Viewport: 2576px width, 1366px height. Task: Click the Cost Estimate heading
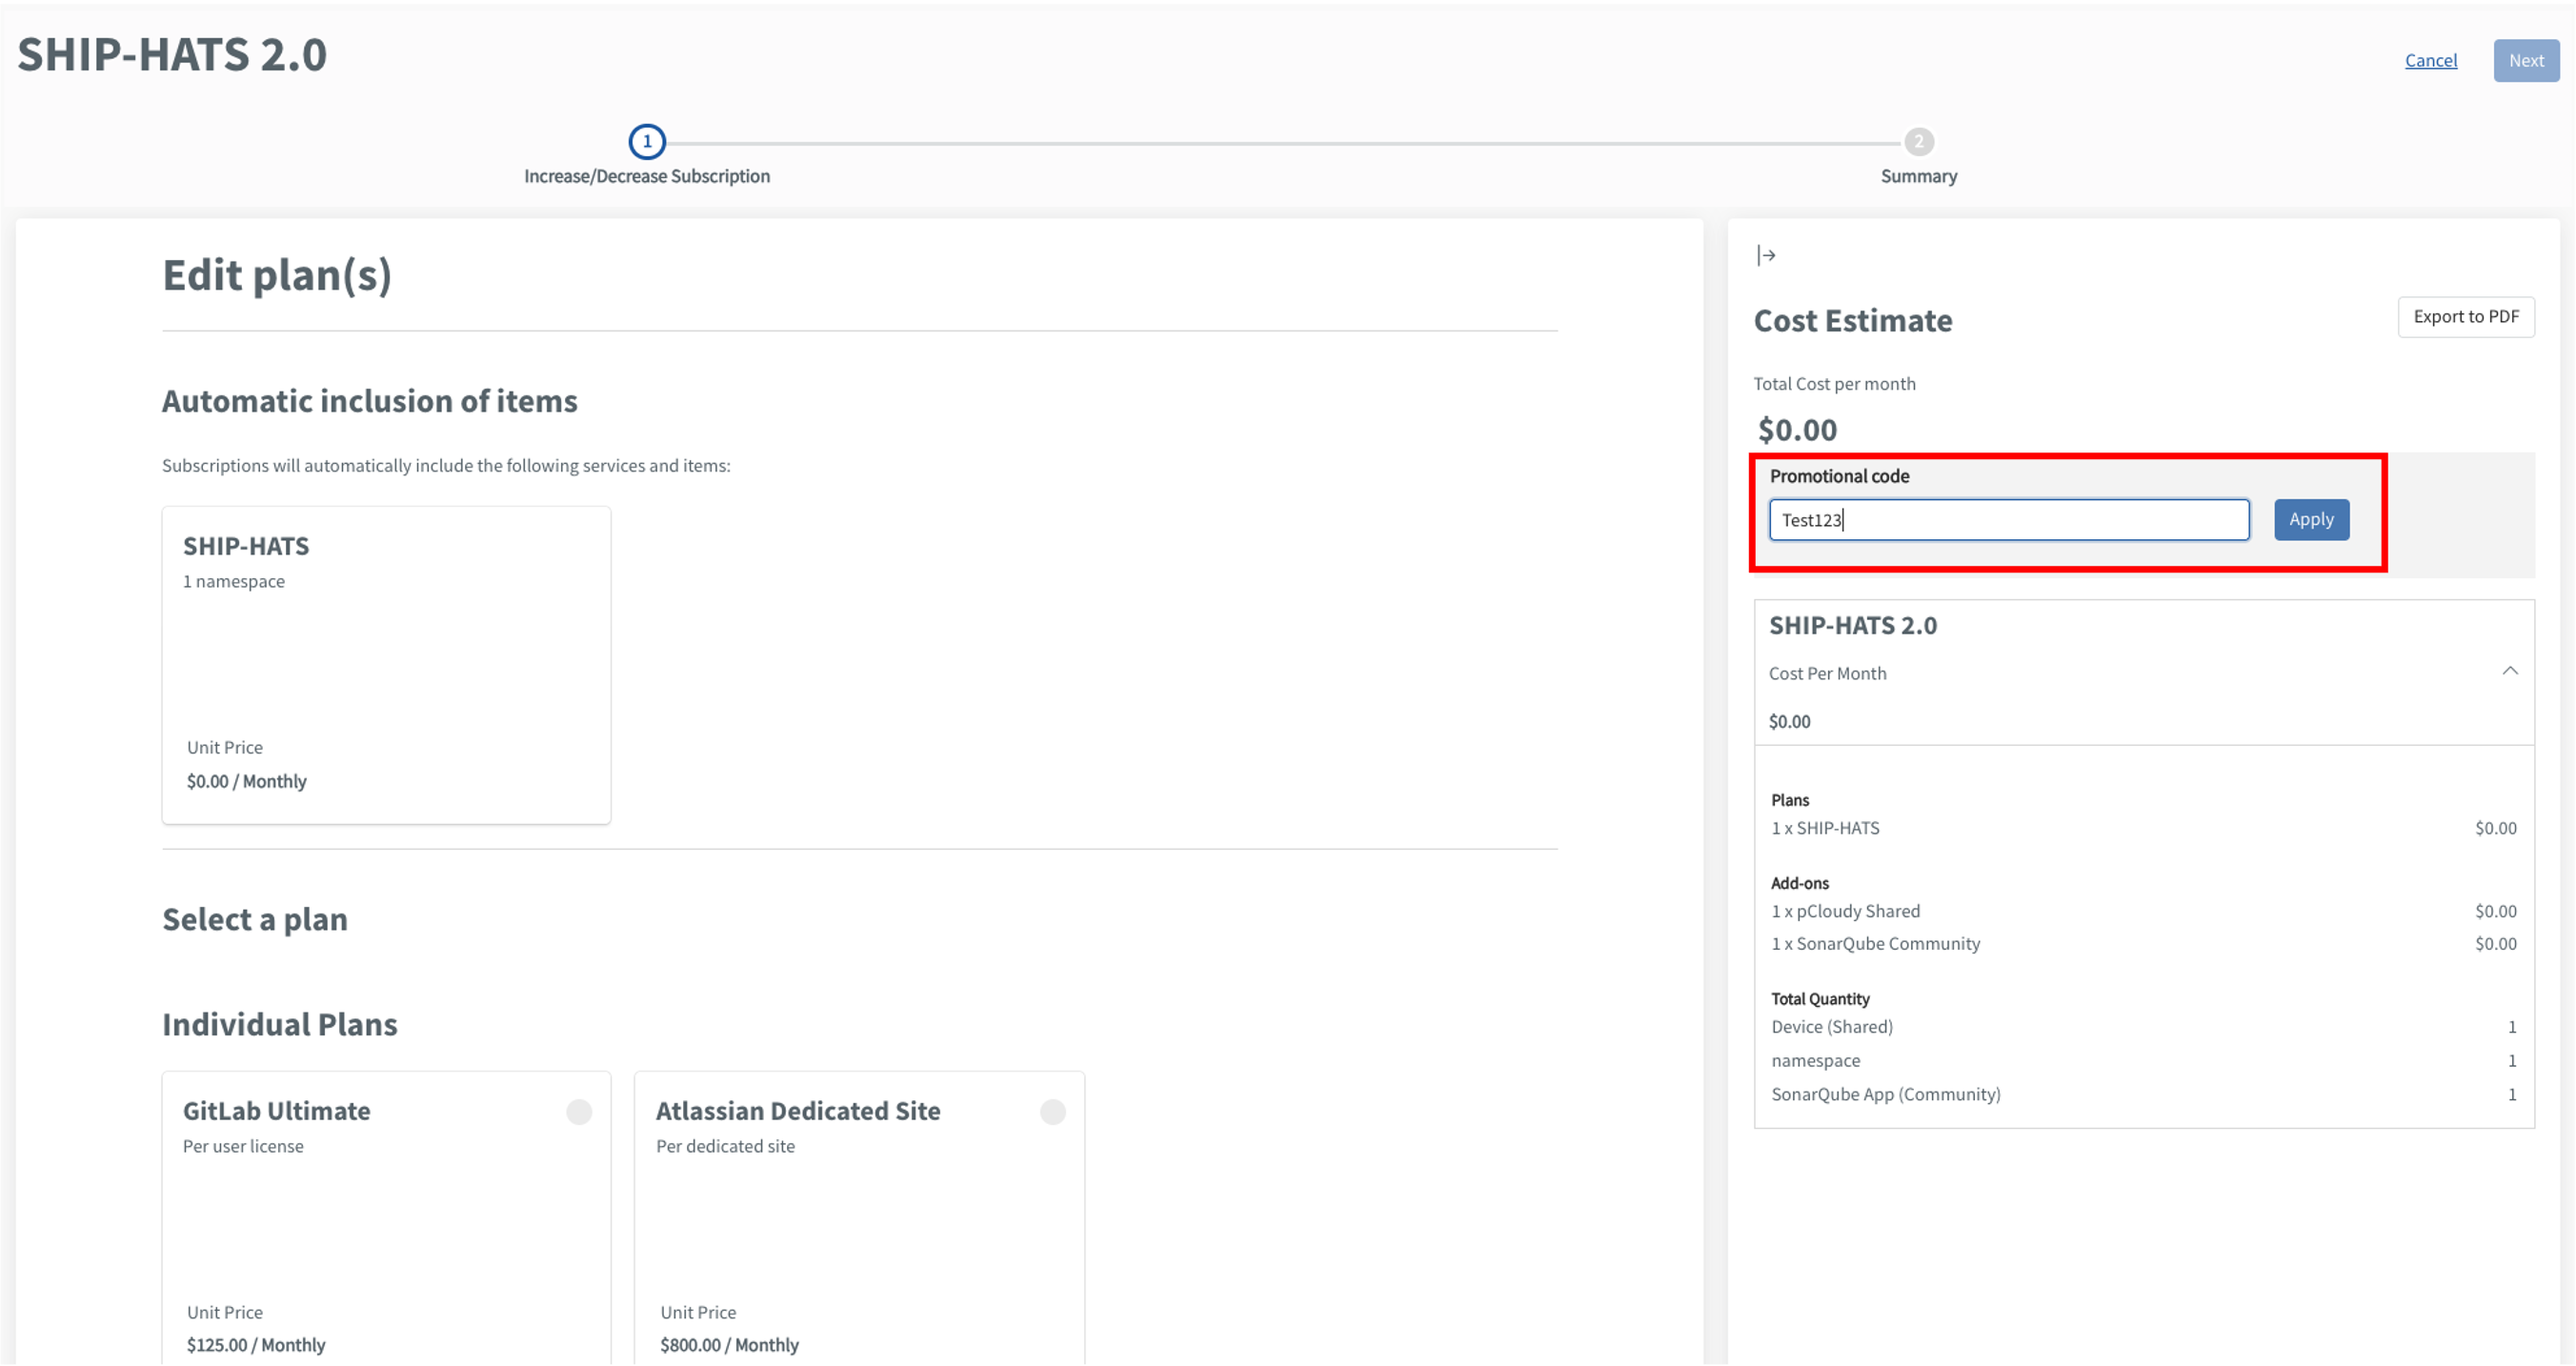coord(1852,321)
